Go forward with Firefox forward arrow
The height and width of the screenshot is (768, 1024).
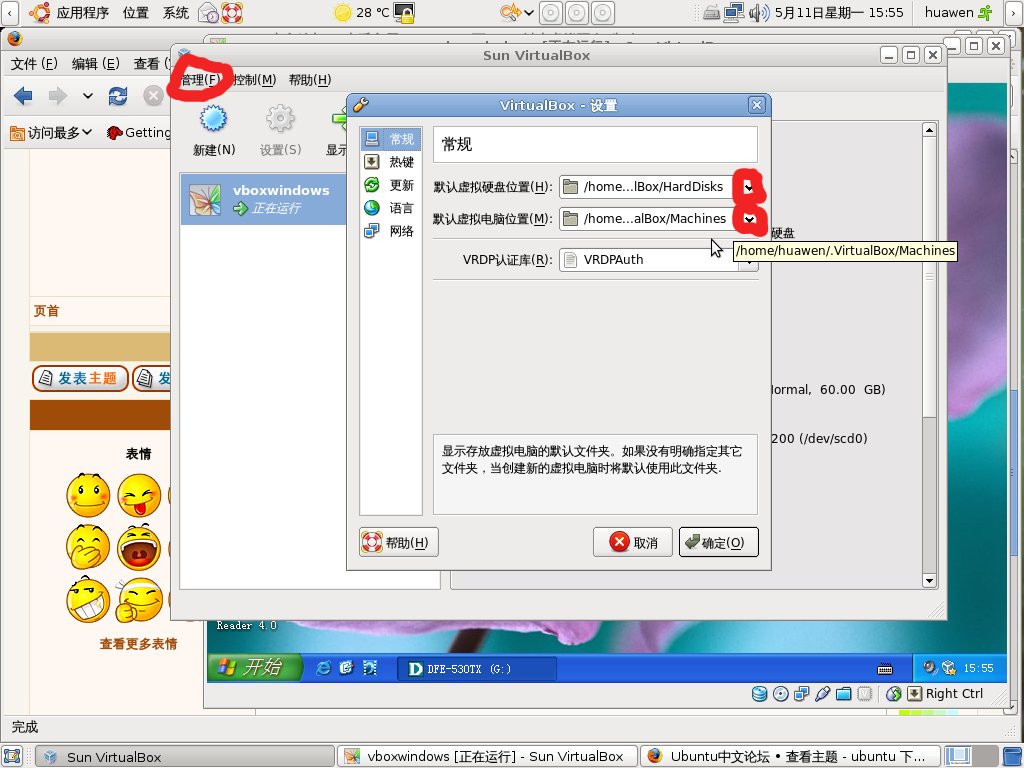click(x=57, y=96)
